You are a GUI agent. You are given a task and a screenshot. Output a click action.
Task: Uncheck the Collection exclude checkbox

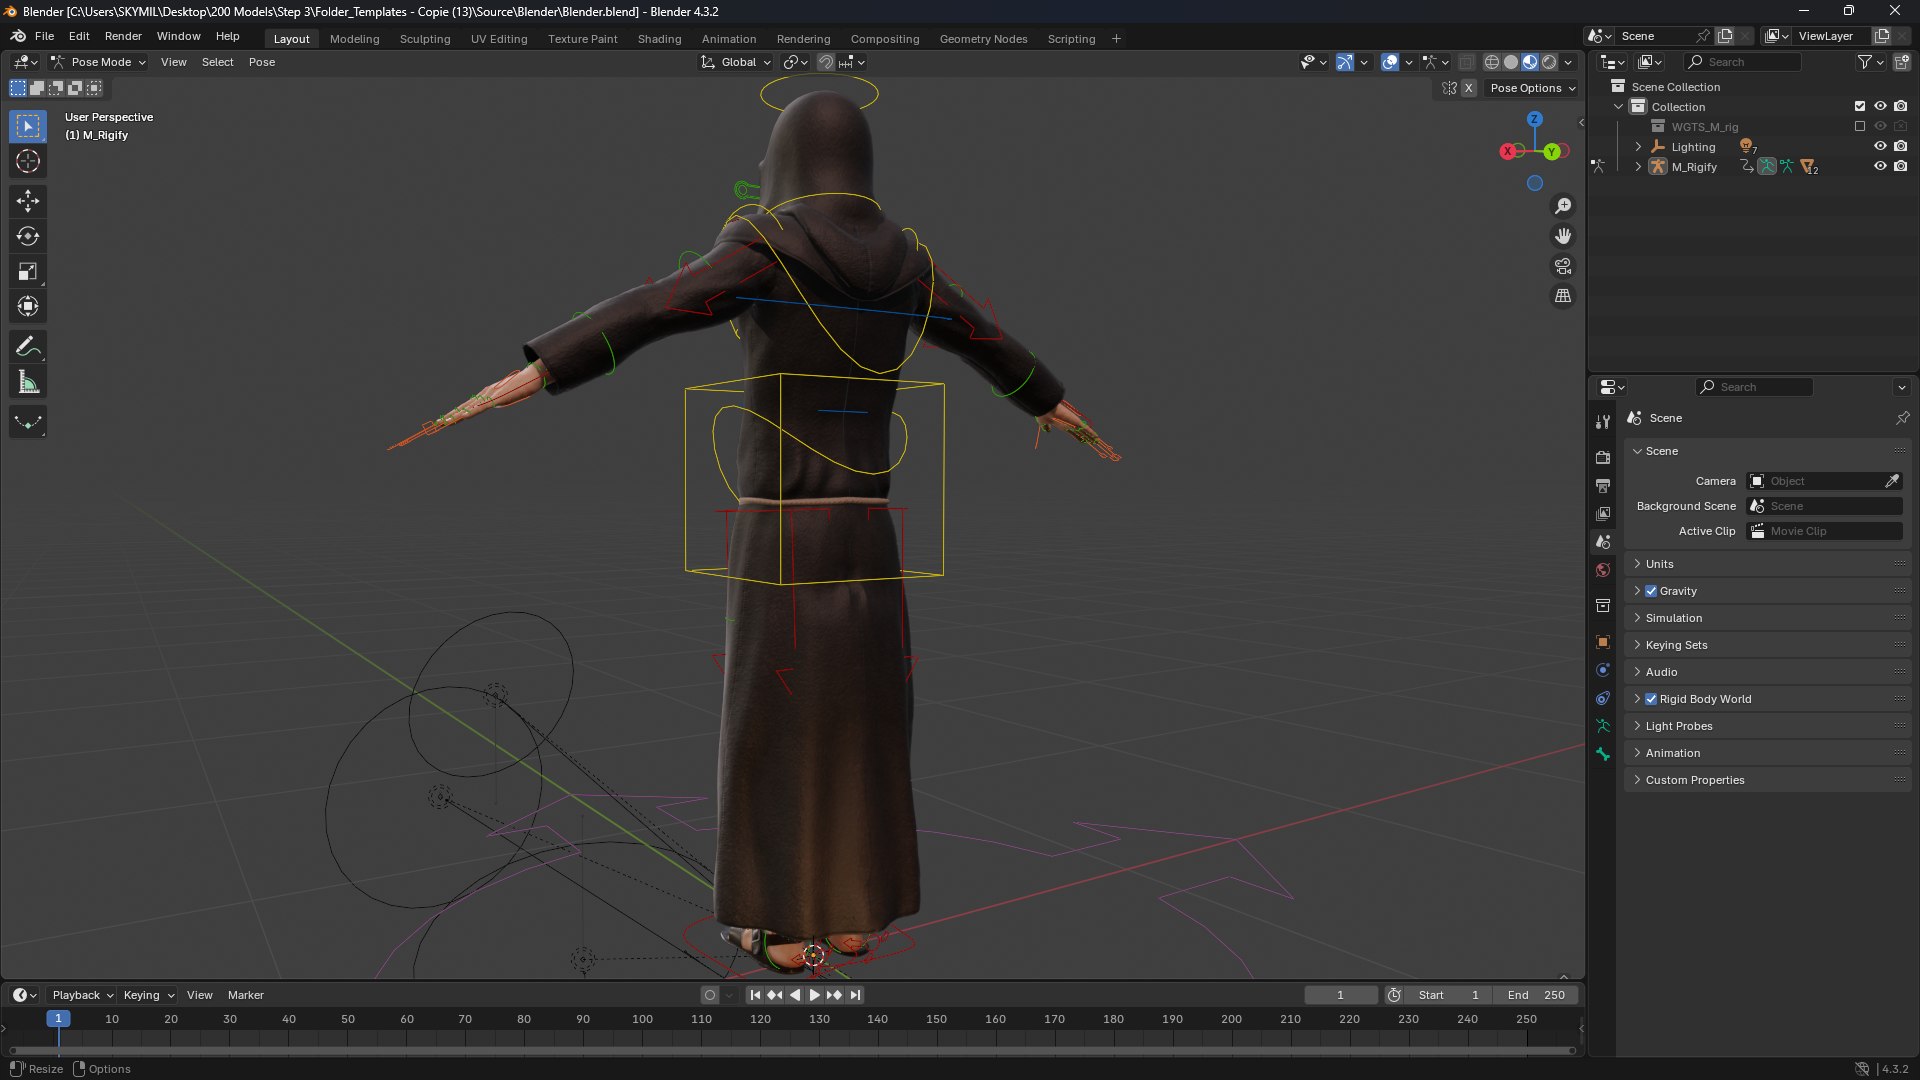pos(1860,106)
